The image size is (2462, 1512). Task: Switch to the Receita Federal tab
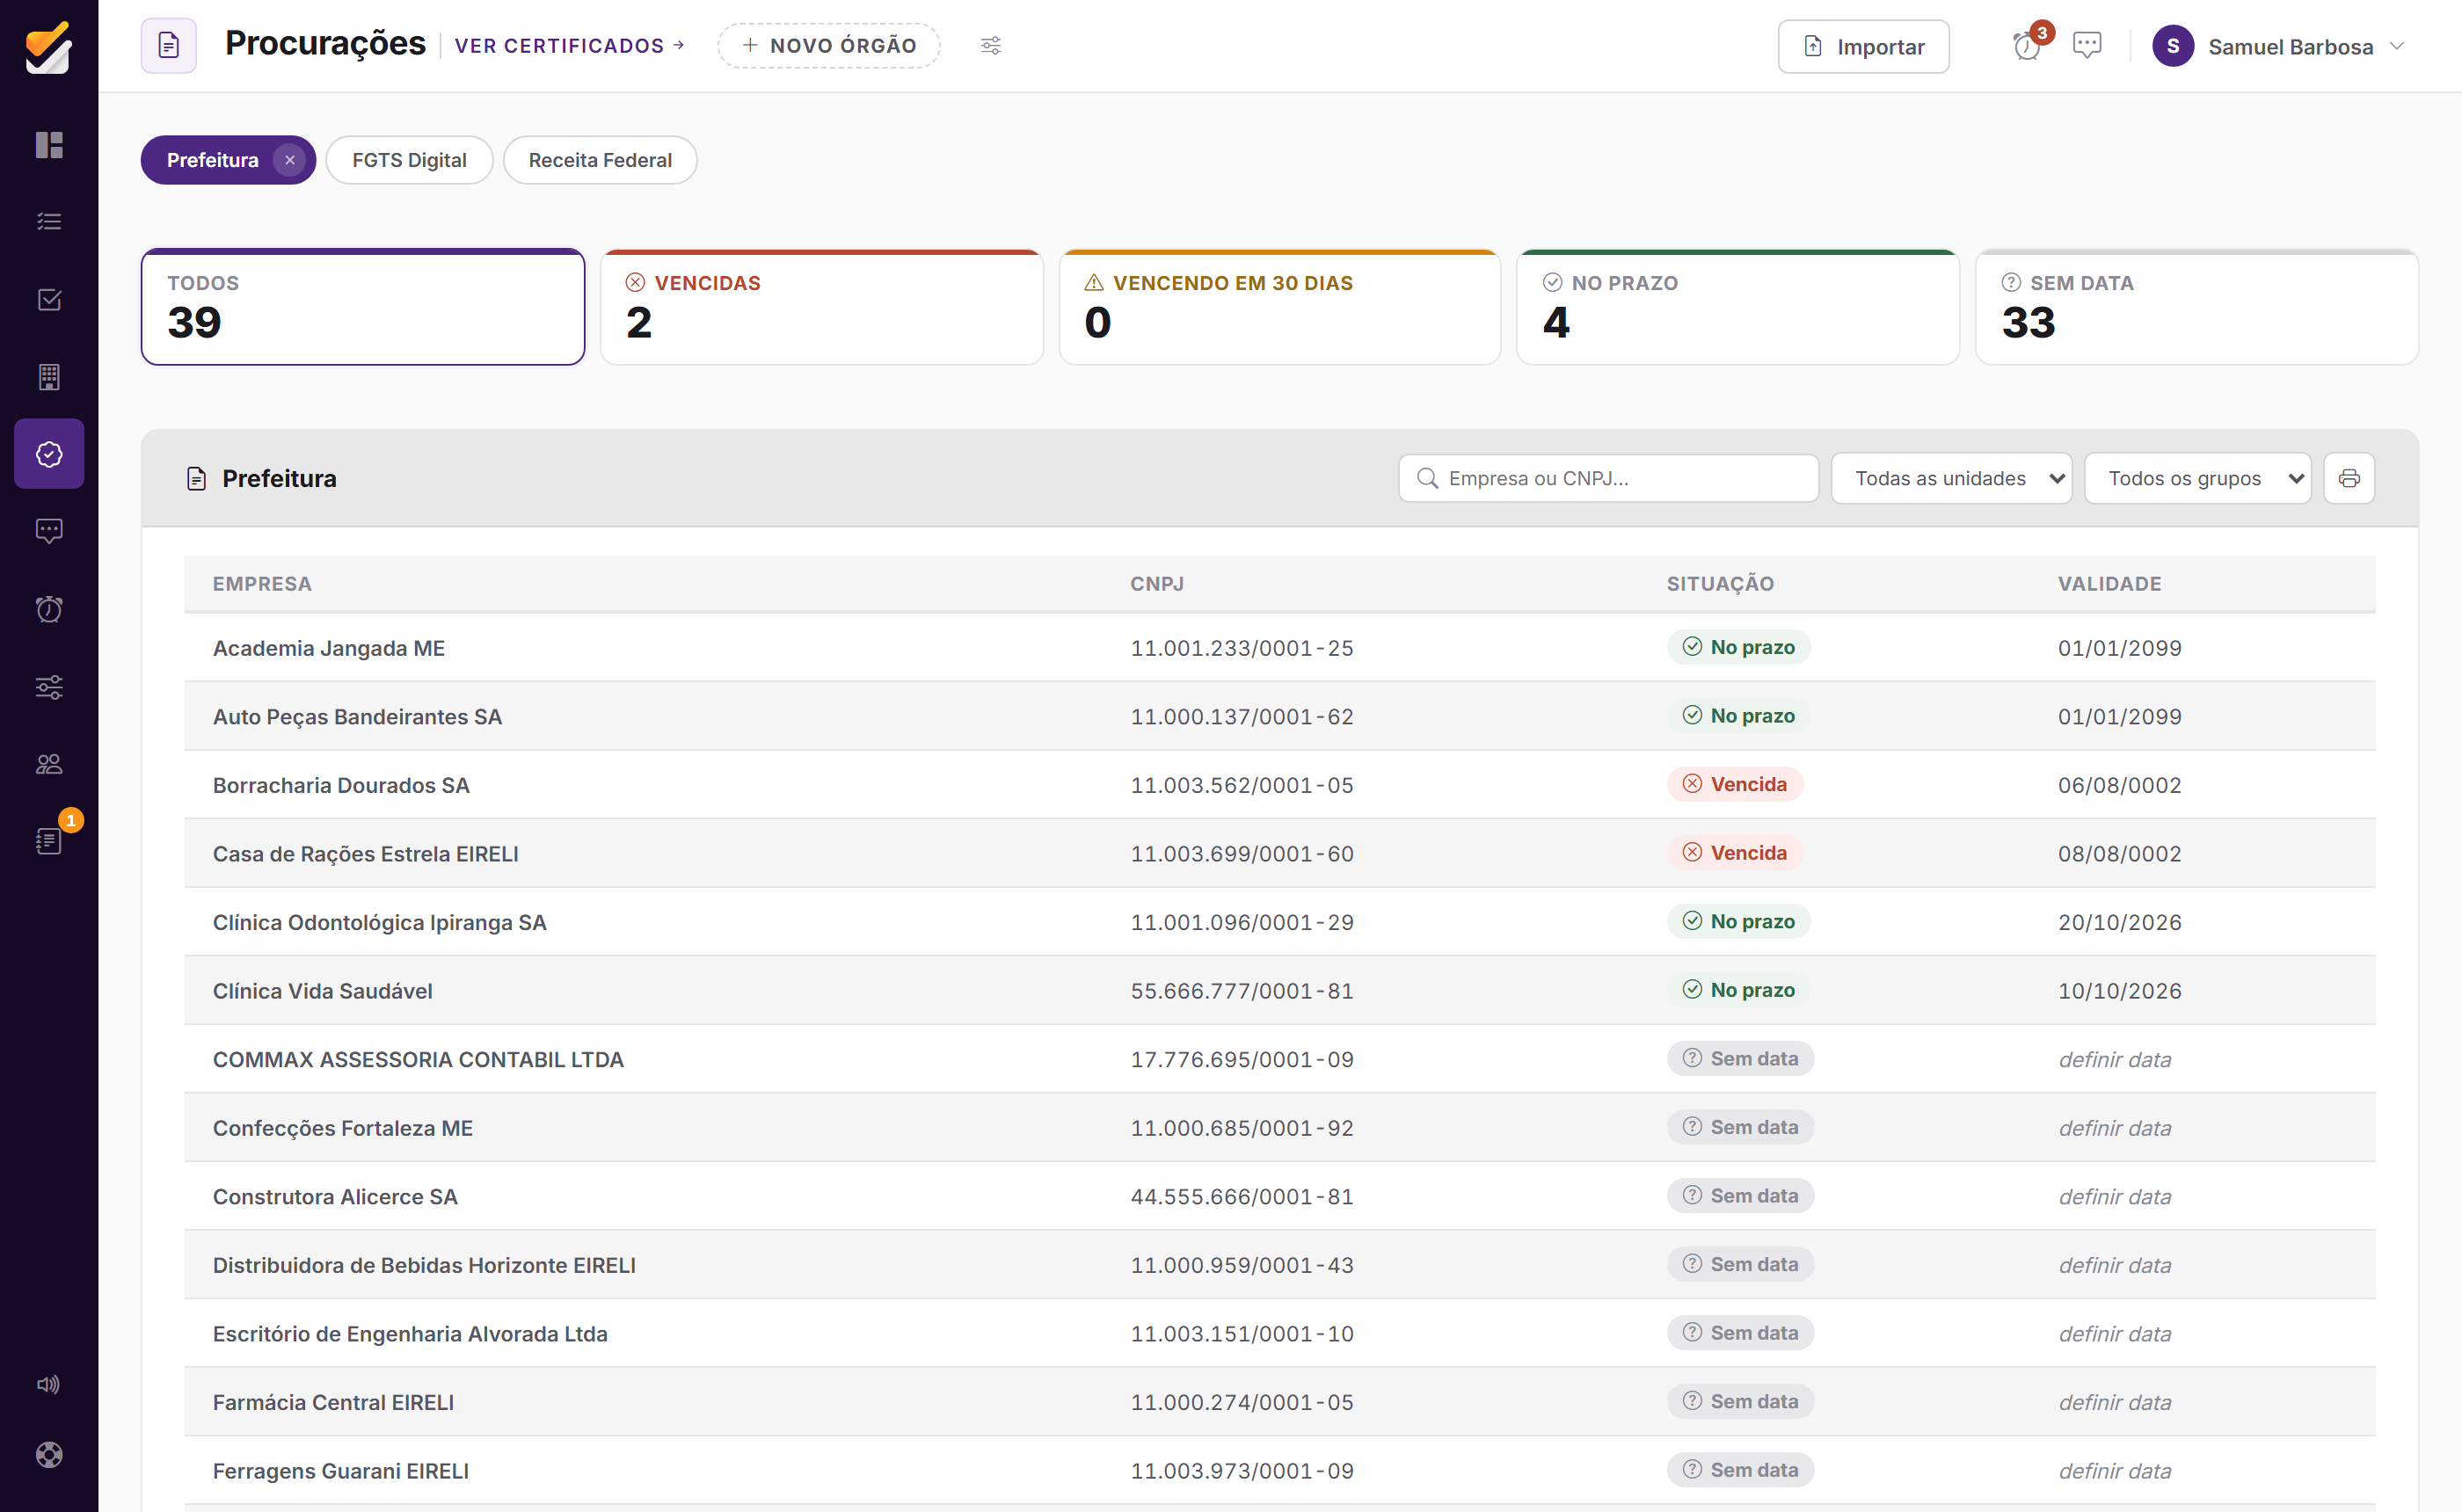[600, 160]
